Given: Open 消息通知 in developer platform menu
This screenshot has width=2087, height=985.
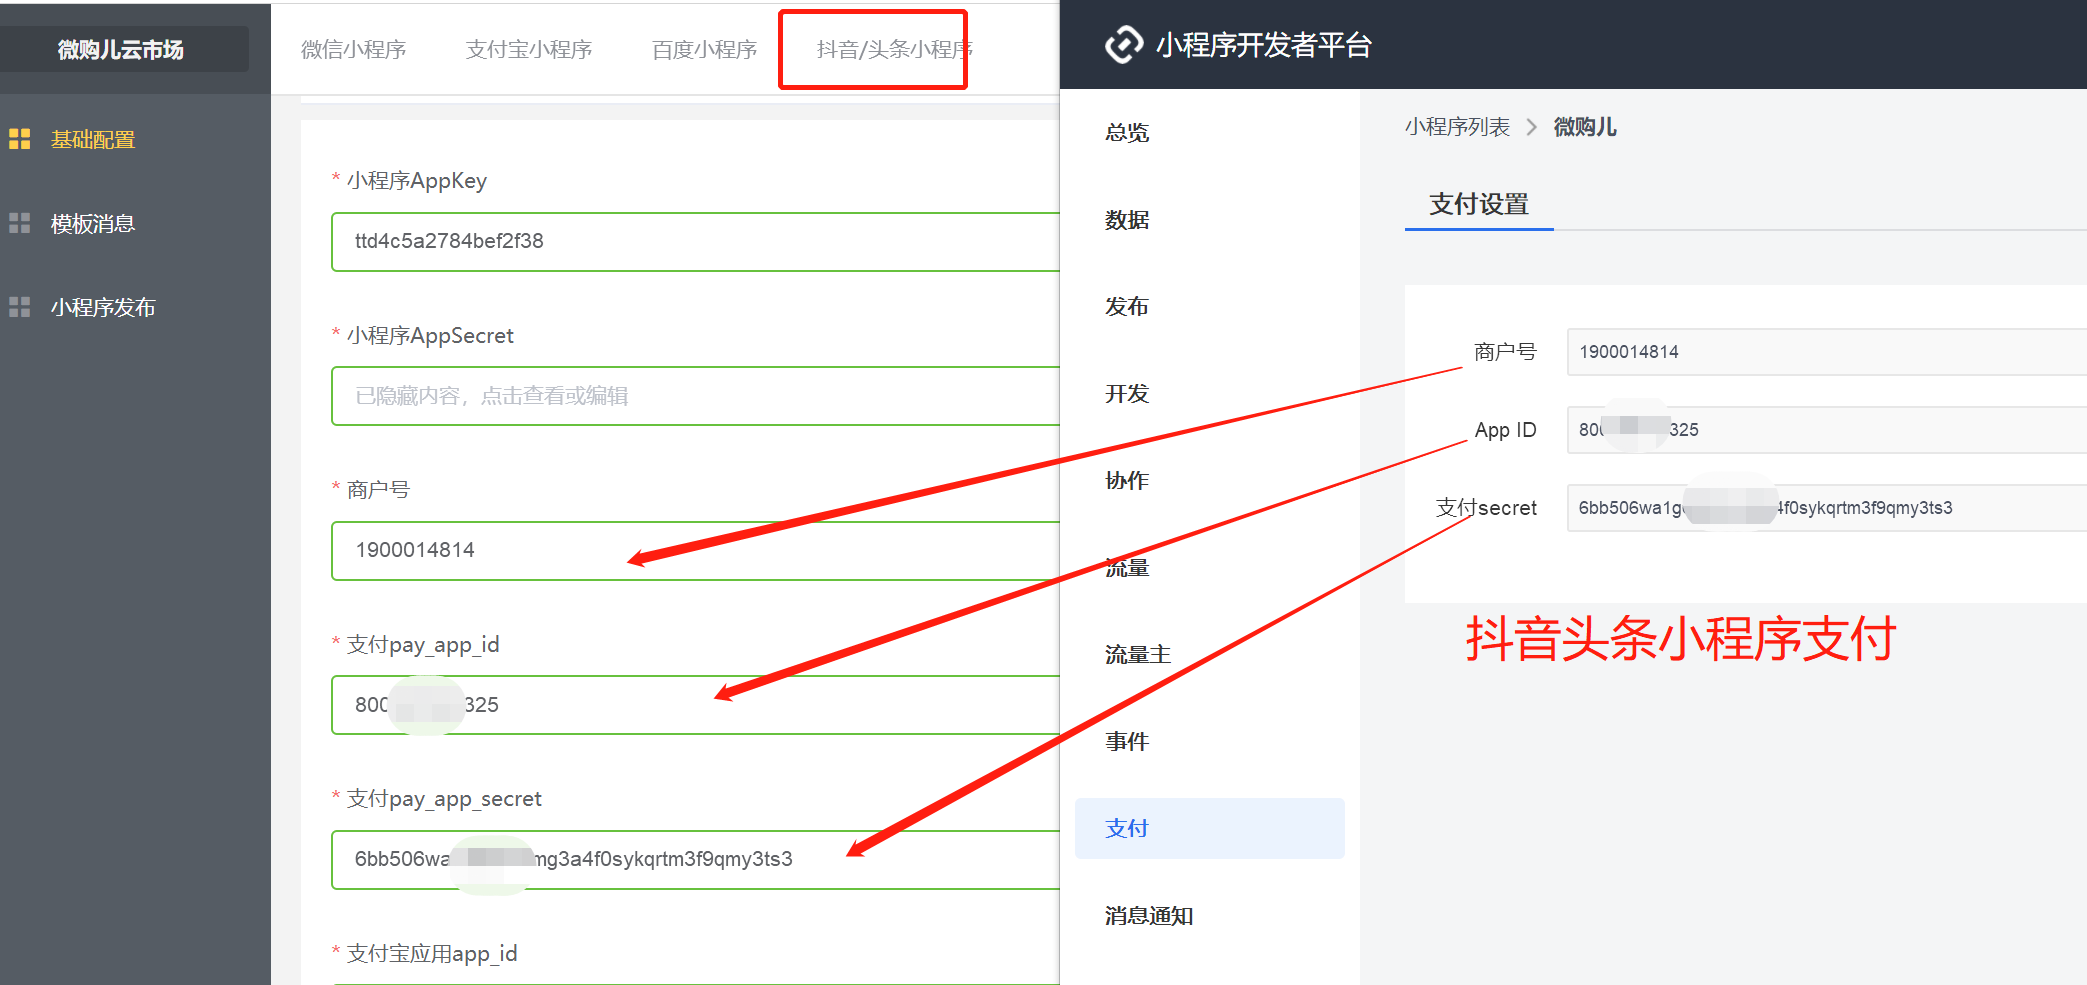Looking at the screenshot, I should click(1149, 915).
